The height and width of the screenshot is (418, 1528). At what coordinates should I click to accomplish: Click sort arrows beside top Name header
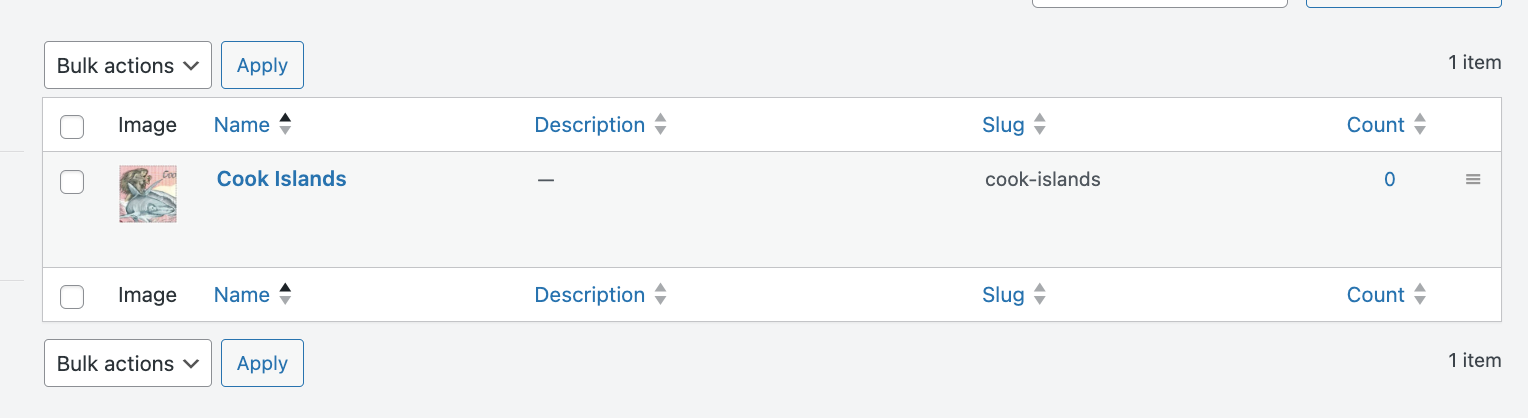(285, 125)
